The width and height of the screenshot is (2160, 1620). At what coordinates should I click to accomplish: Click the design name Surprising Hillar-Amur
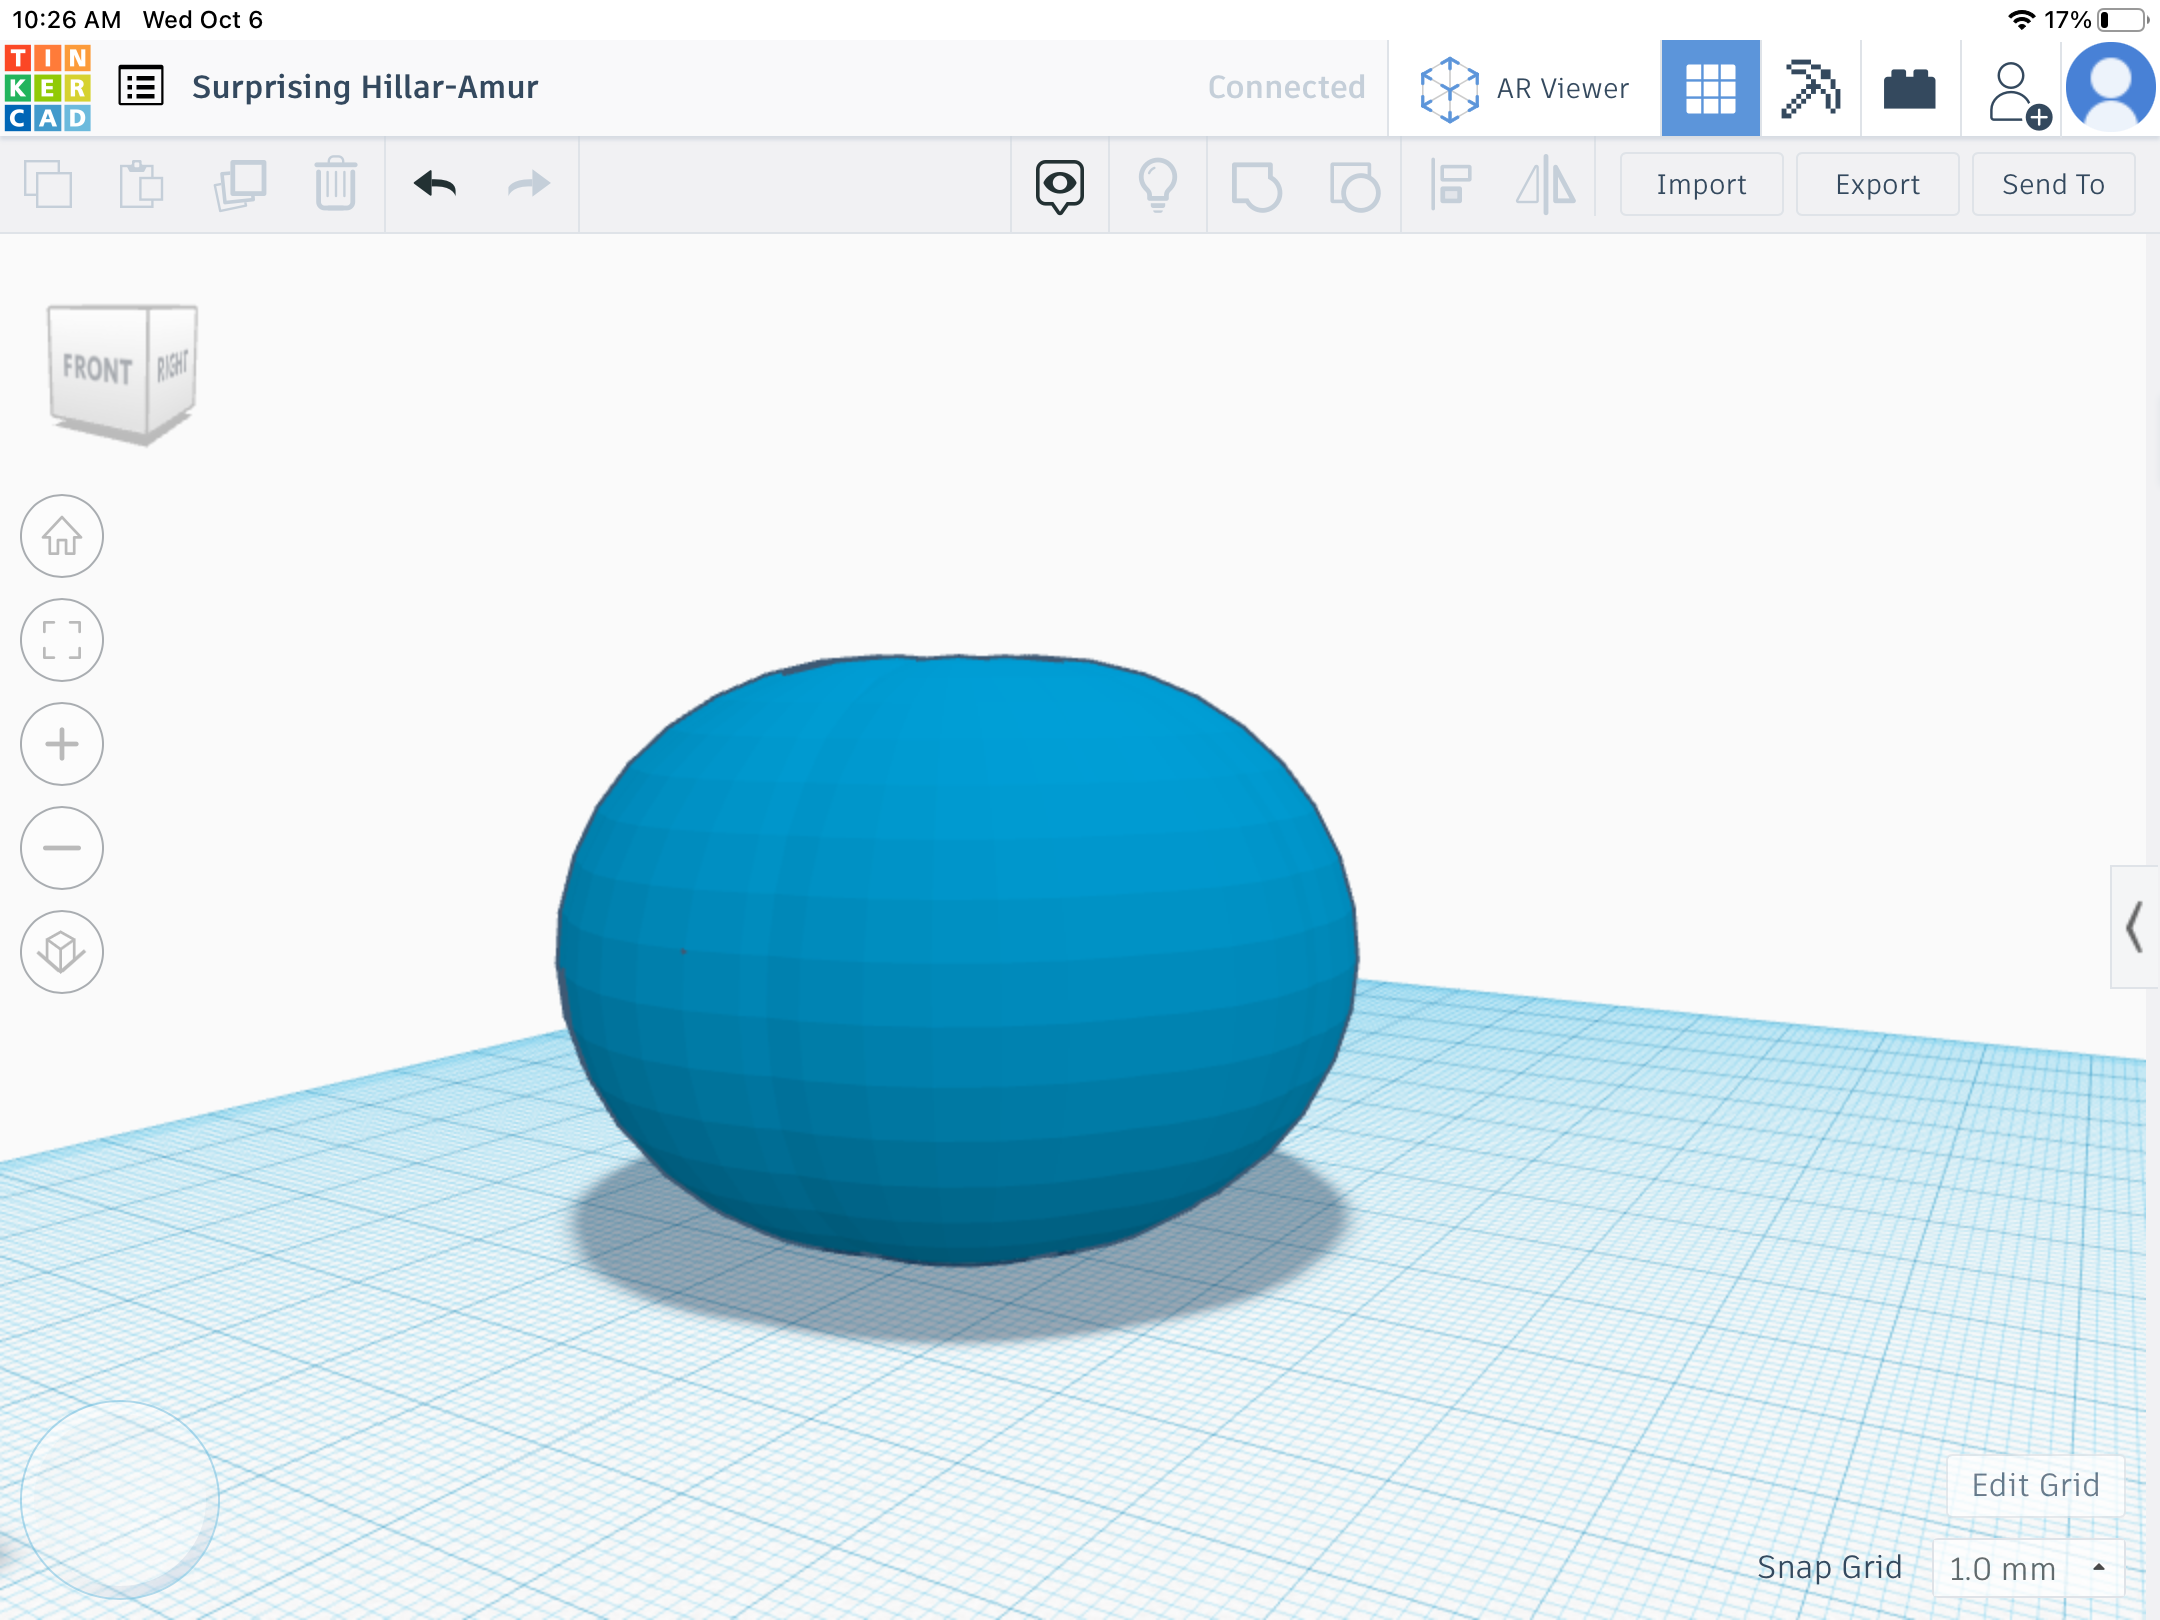pyautogui.click(x=365, y=87)
